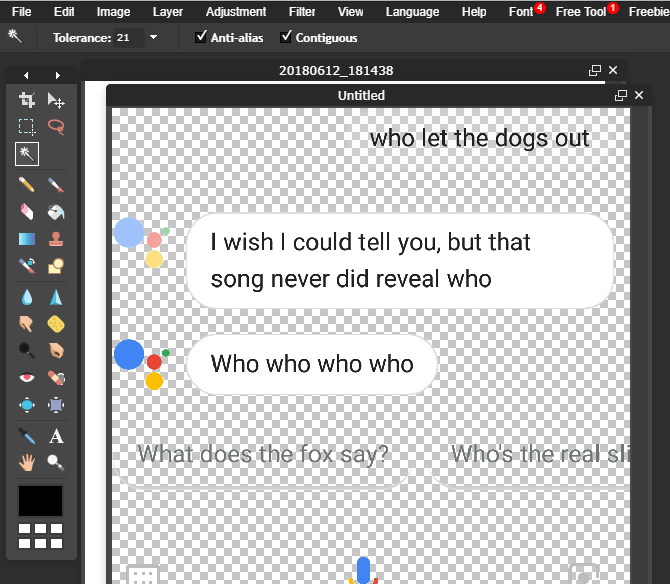Select the Red Eye Reduction tool
Screen dimensions: 670x584
tap(26, 378)
